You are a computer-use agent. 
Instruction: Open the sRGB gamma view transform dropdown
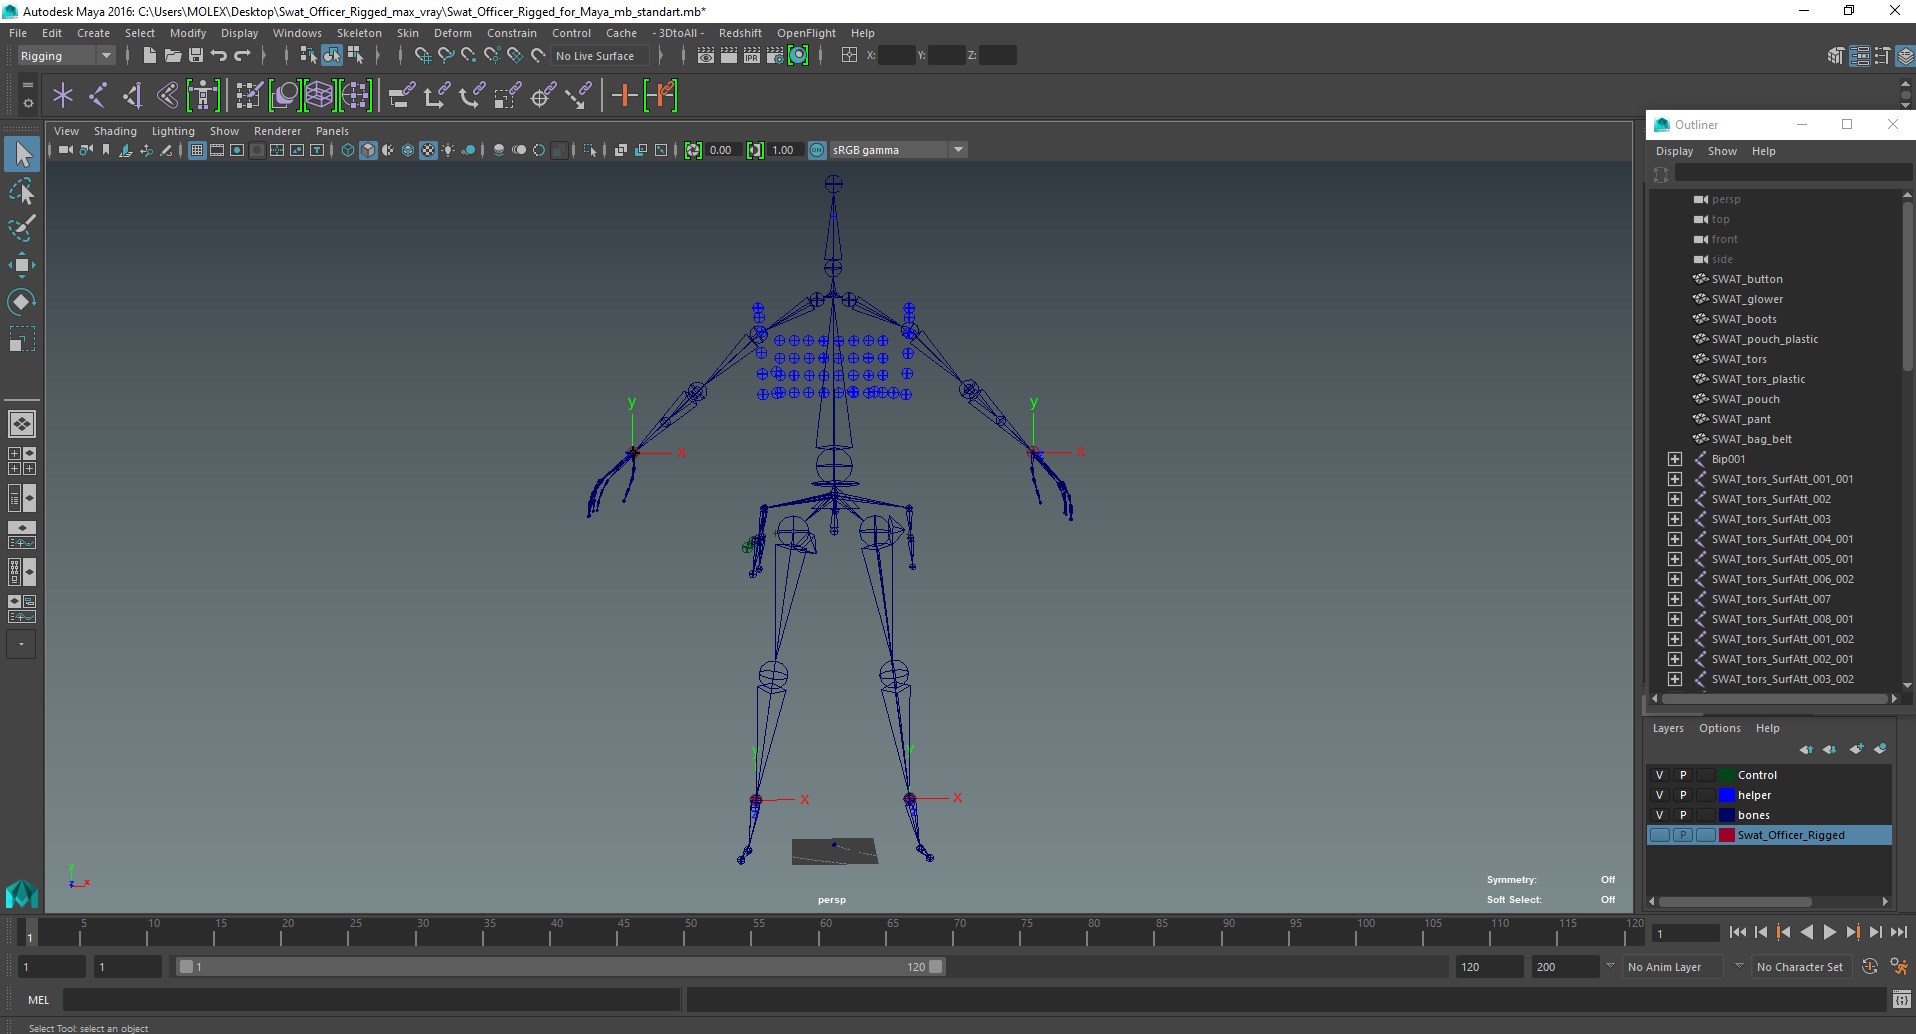coord(898,150)
